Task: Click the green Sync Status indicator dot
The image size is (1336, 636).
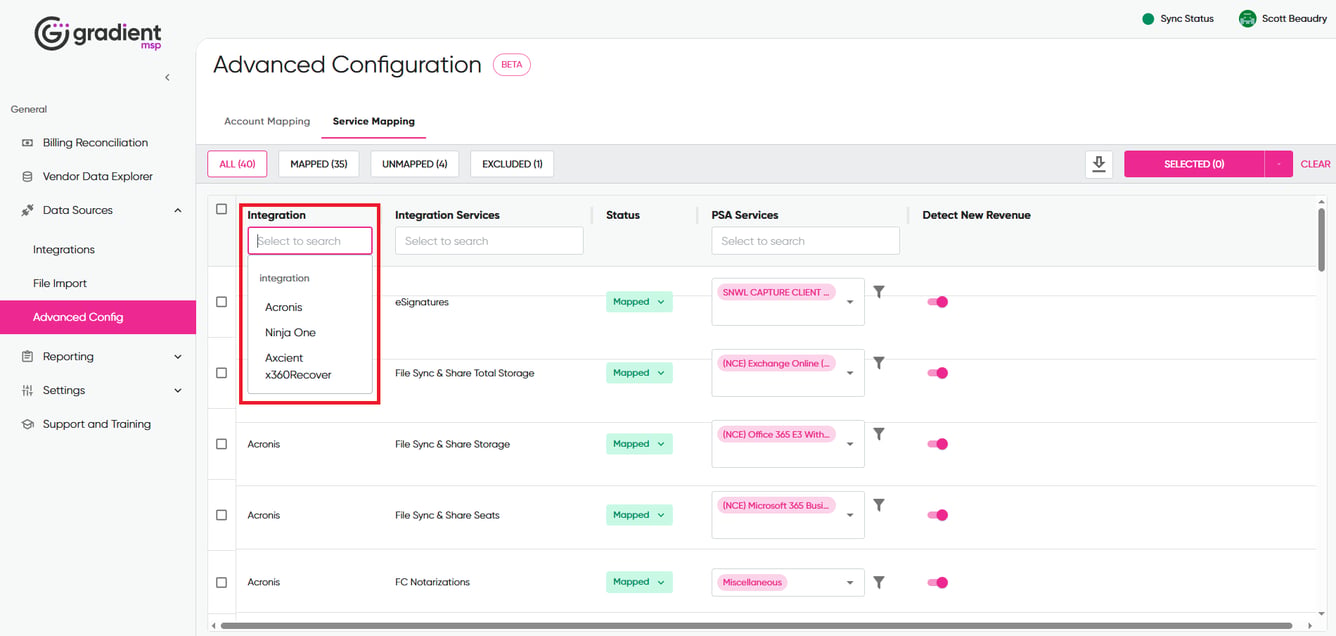Action: [x=1148, y=19]
